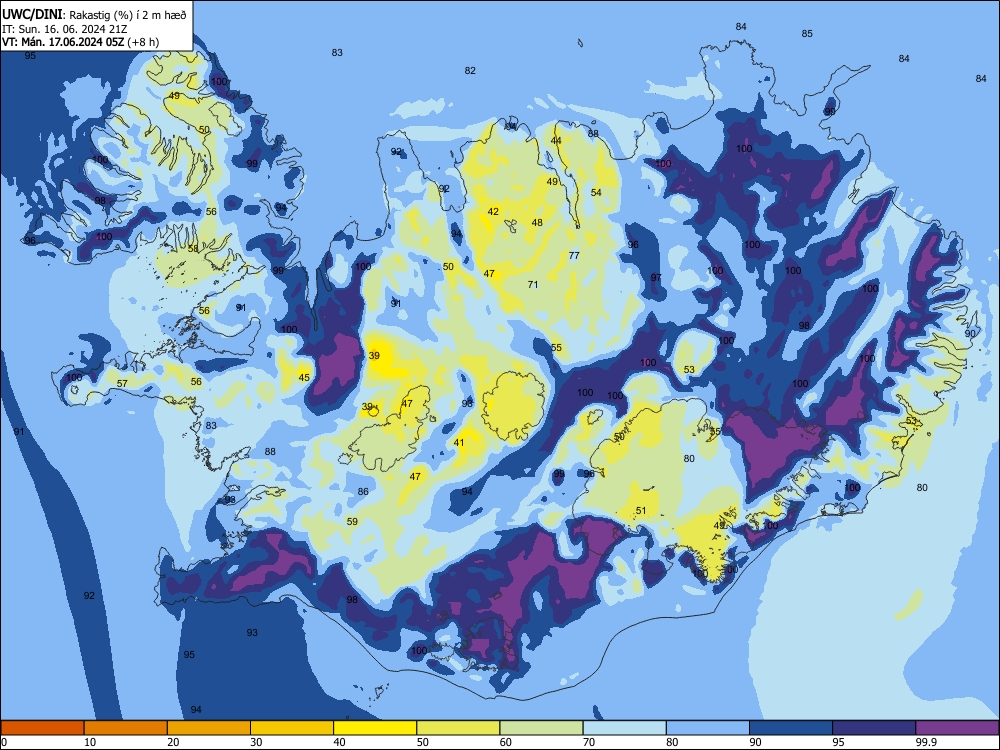
Task: Click the 20–30 light orange legend swatch
Action: [x=209, y=728]
